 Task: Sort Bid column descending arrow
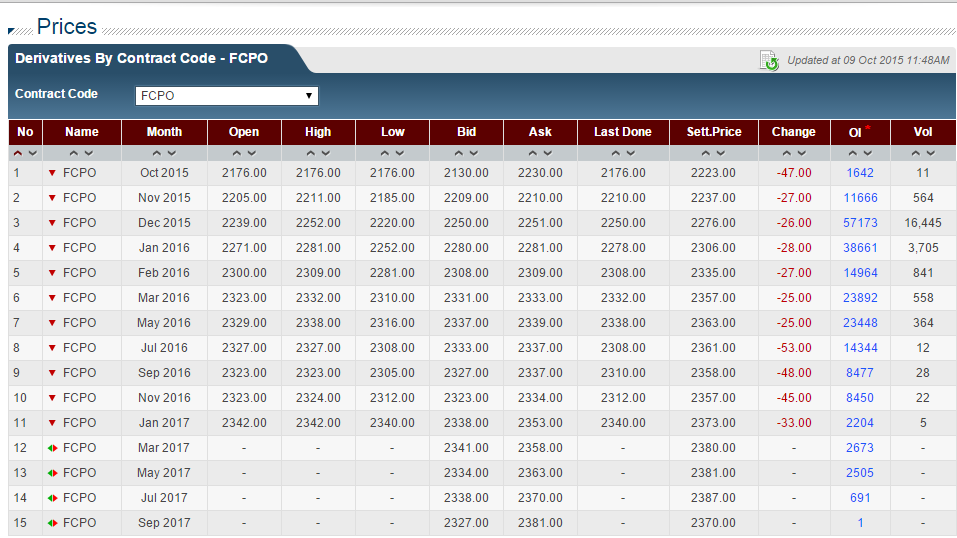(x=474, y=153)
